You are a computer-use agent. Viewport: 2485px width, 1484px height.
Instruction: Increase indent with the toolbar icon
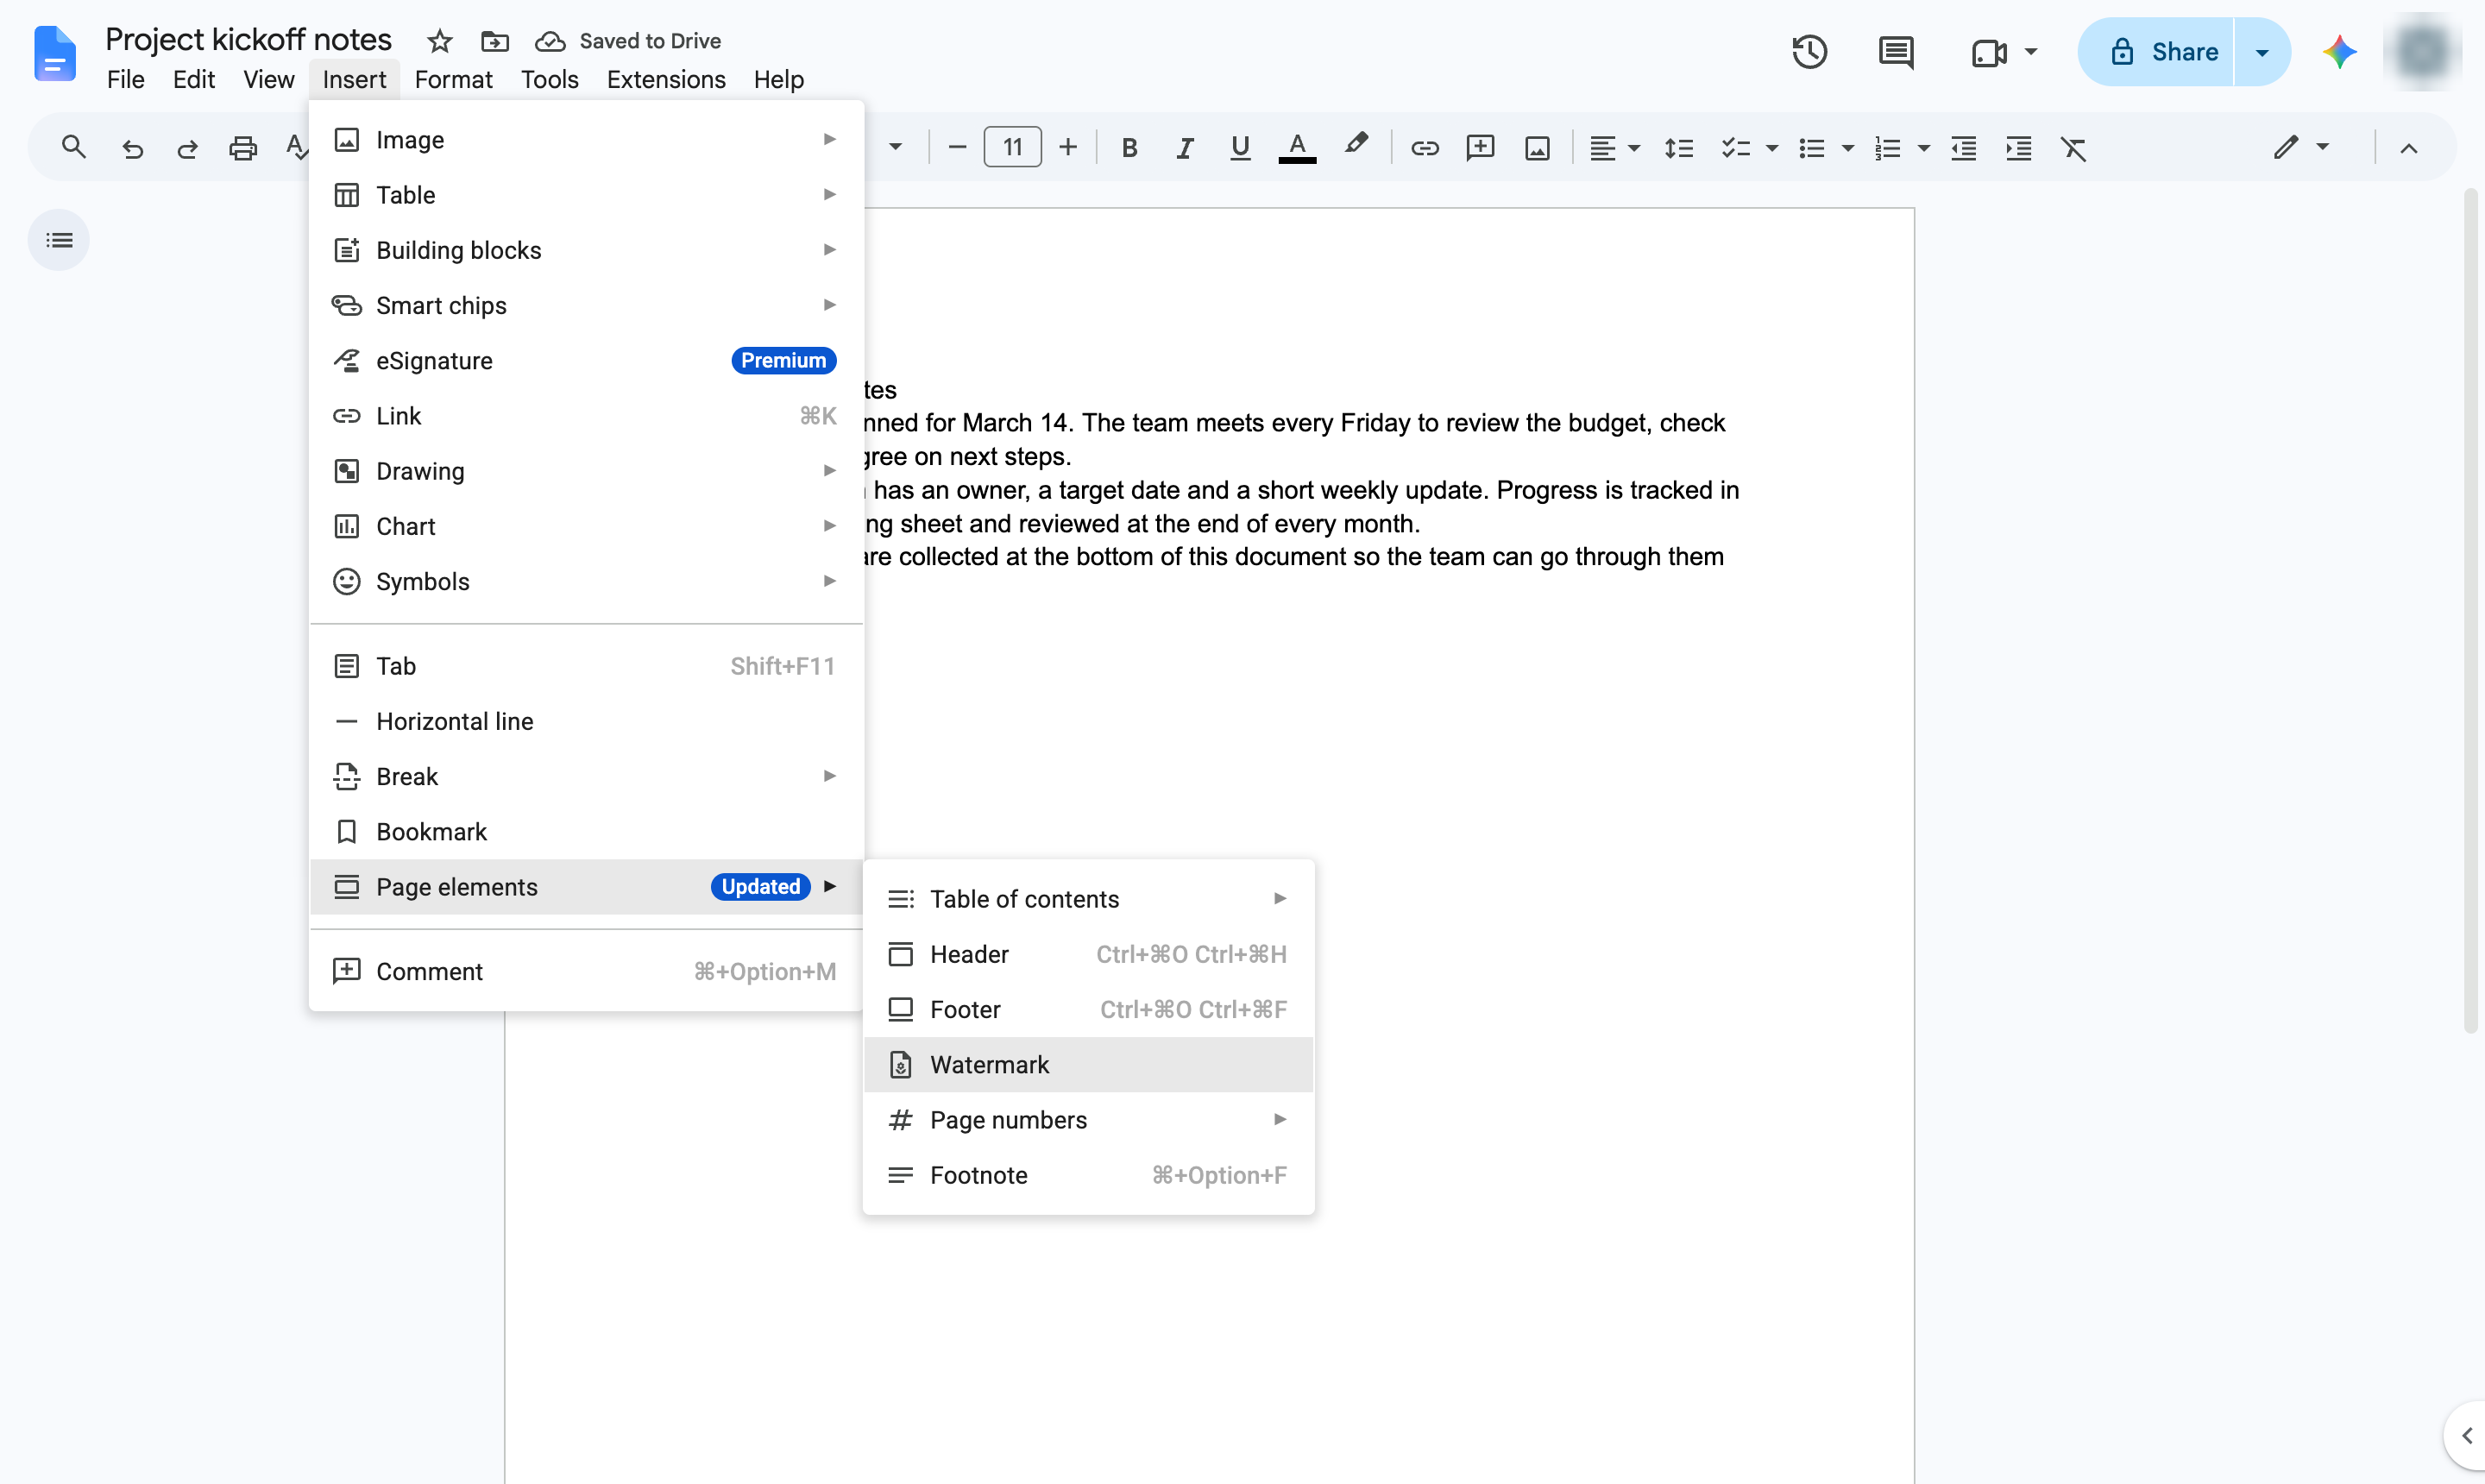point(2018,148)
